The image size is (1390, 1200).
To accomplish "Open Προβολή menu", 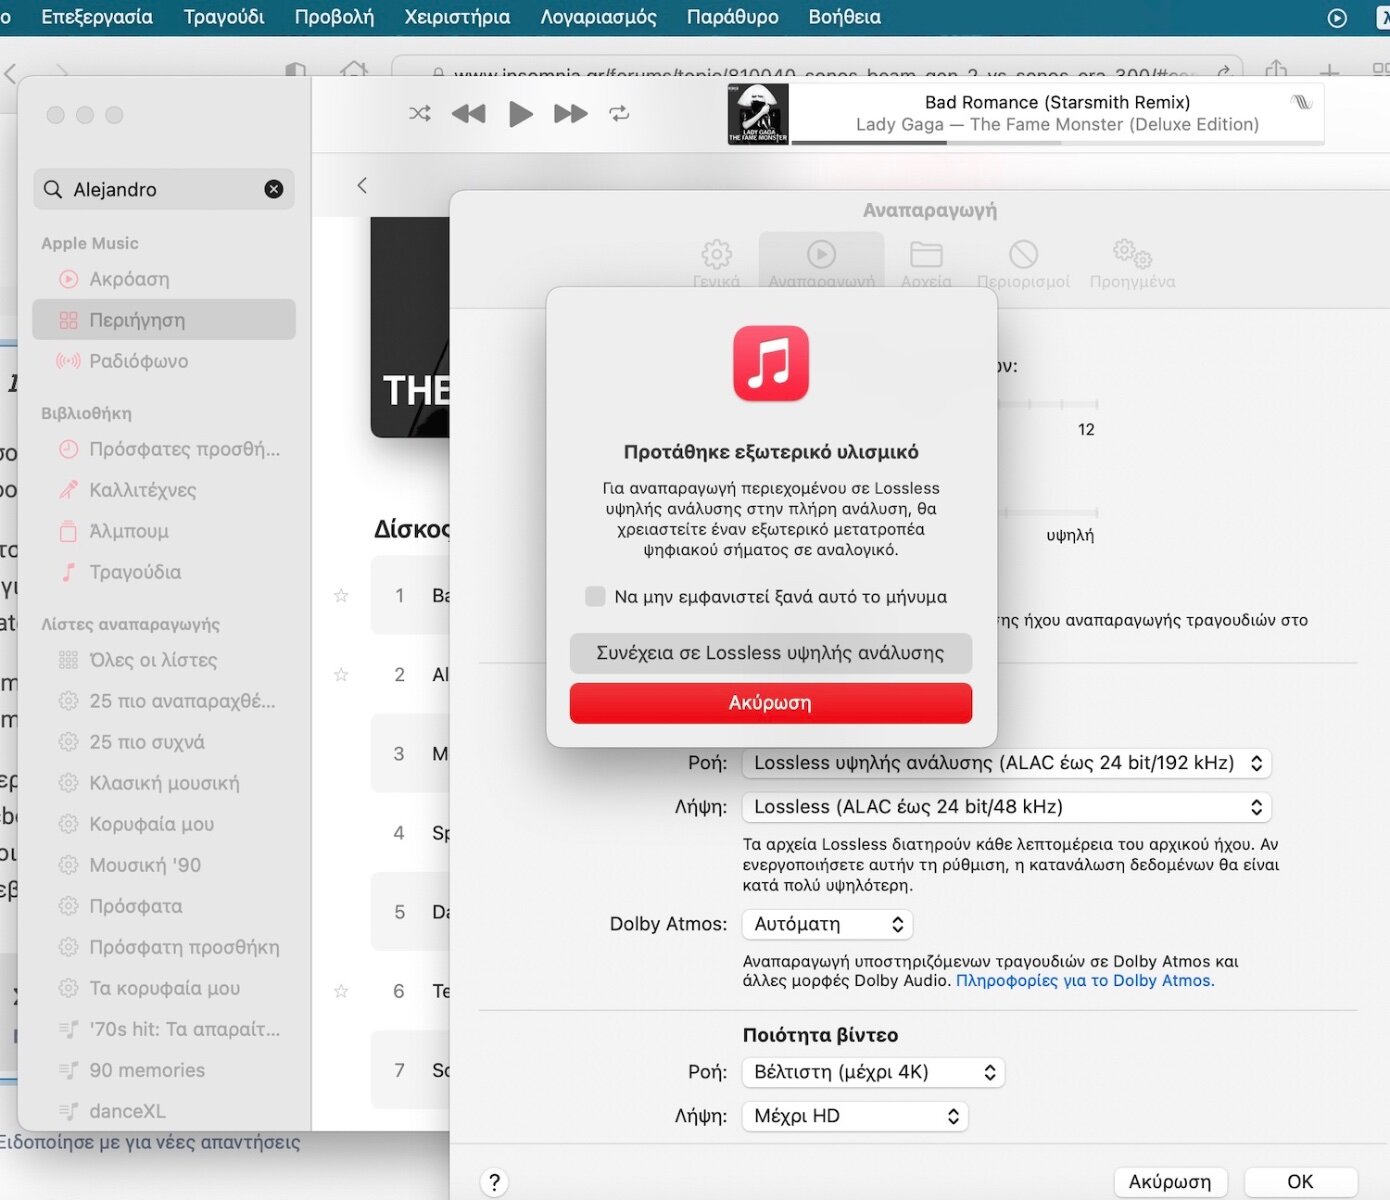I will click(x=334, y=17).
